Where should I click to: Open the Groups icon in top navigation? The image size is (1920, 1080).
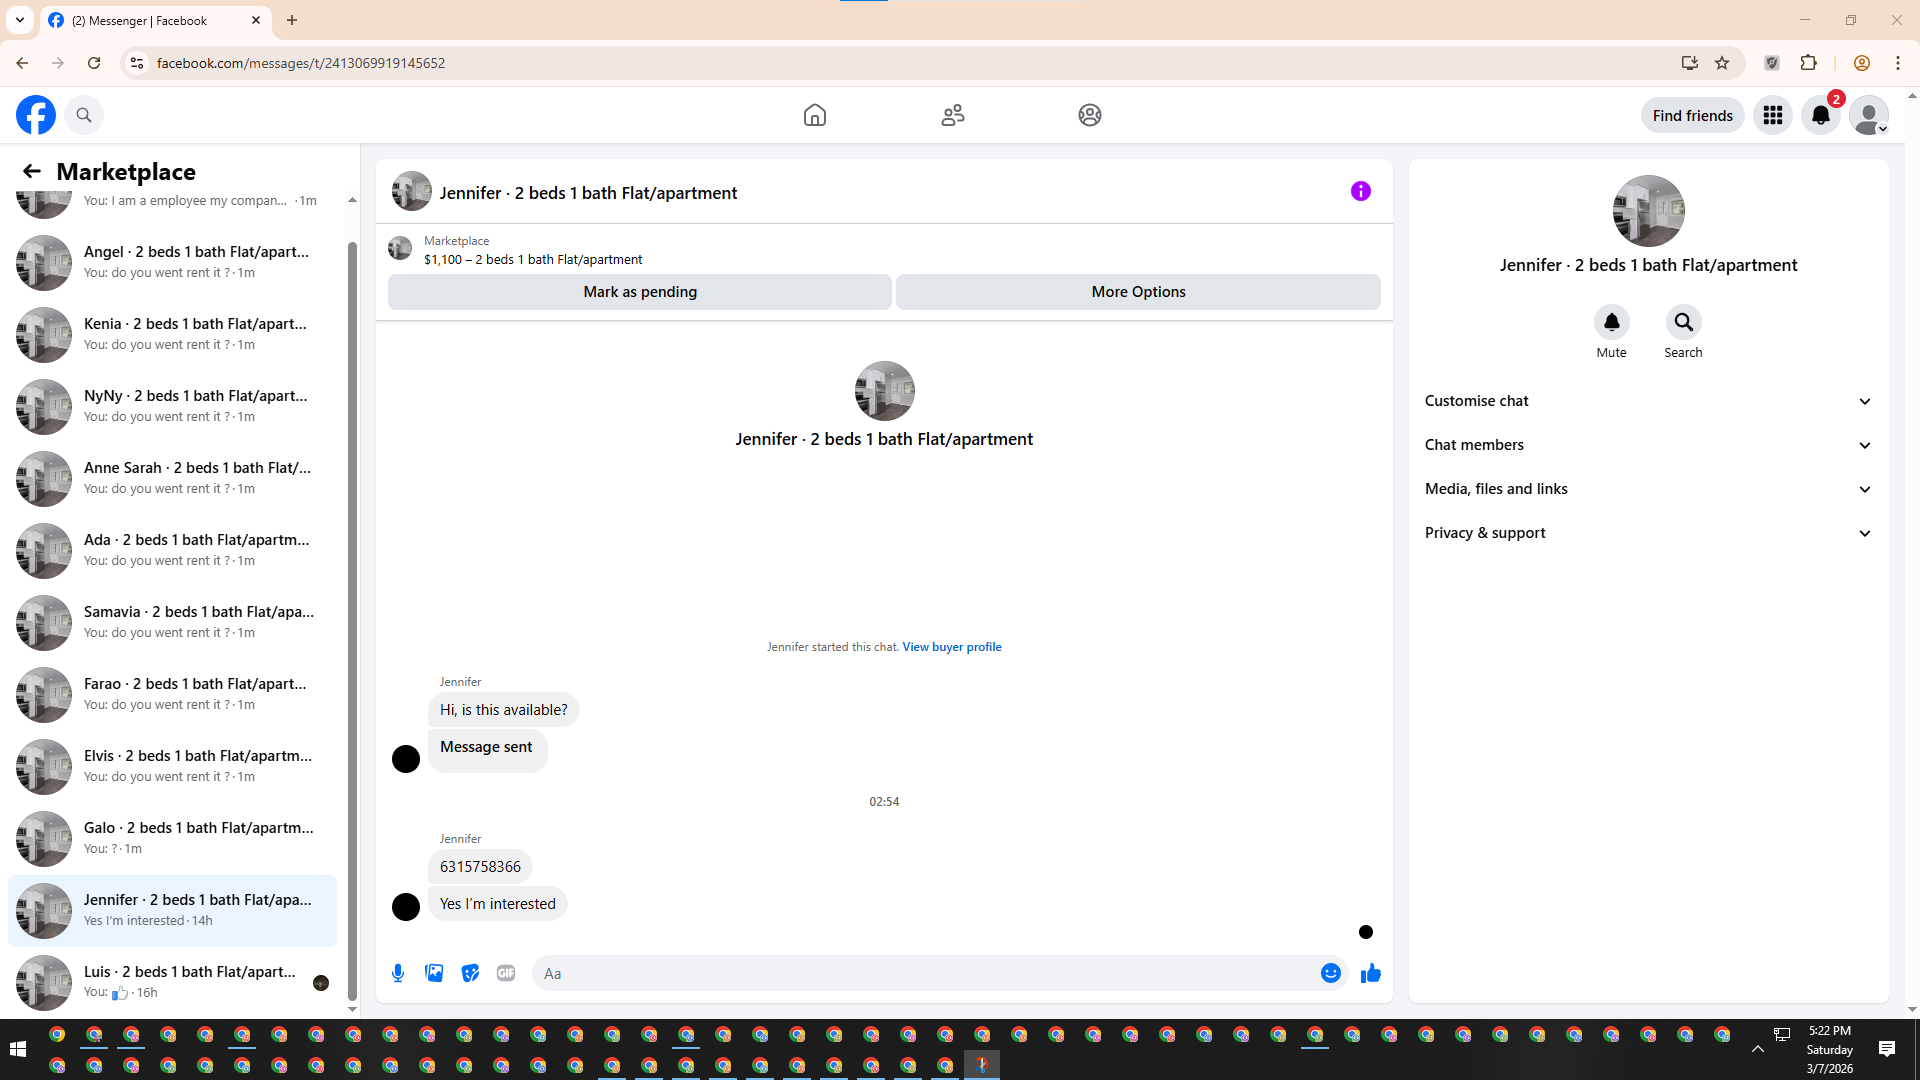tap(1090, 115)
